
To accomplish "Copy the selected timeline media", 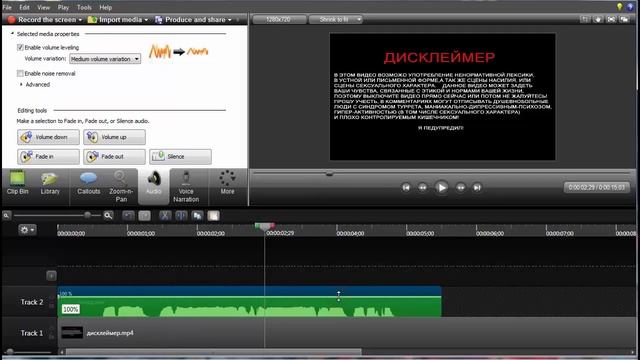I will pos(198,216).
